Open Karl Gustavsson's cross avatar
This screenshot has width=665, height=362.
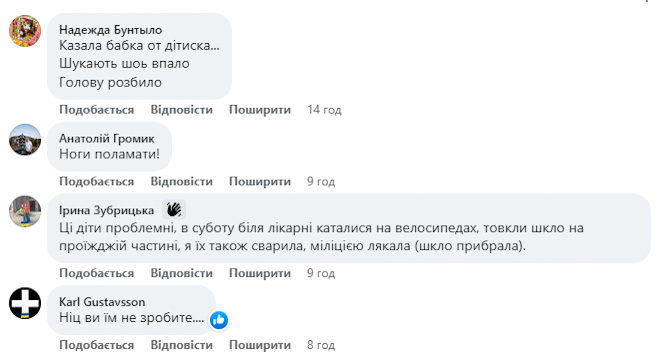coord(25,303)
